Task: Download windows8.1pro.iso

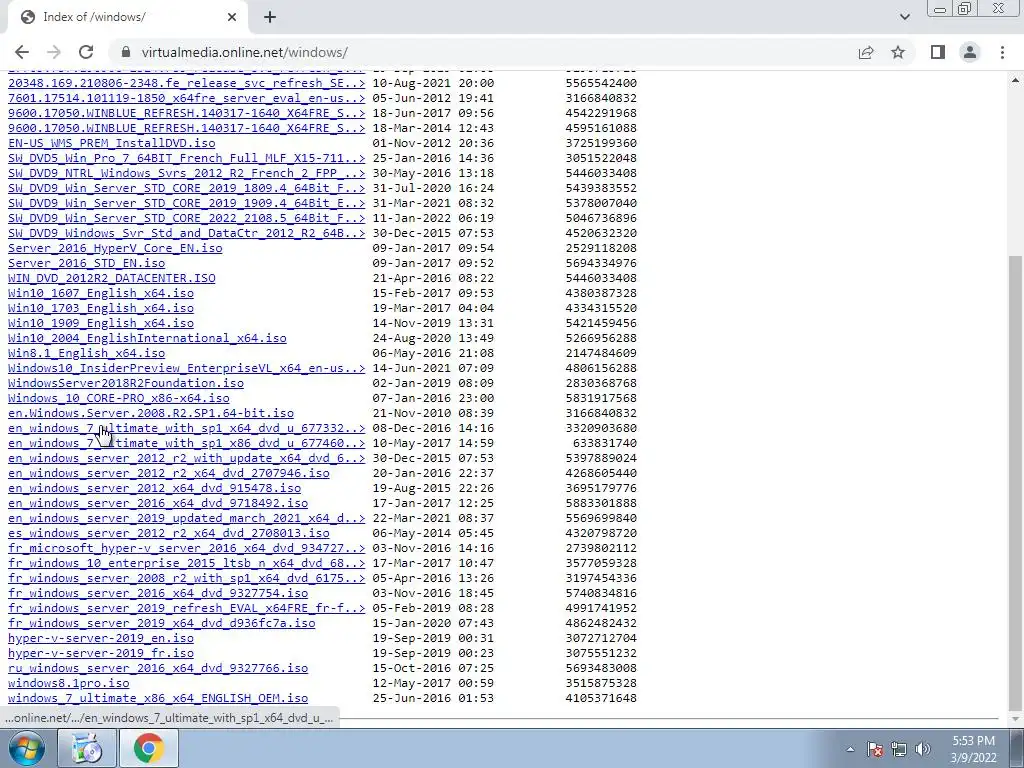Action: tap(69, 684)
